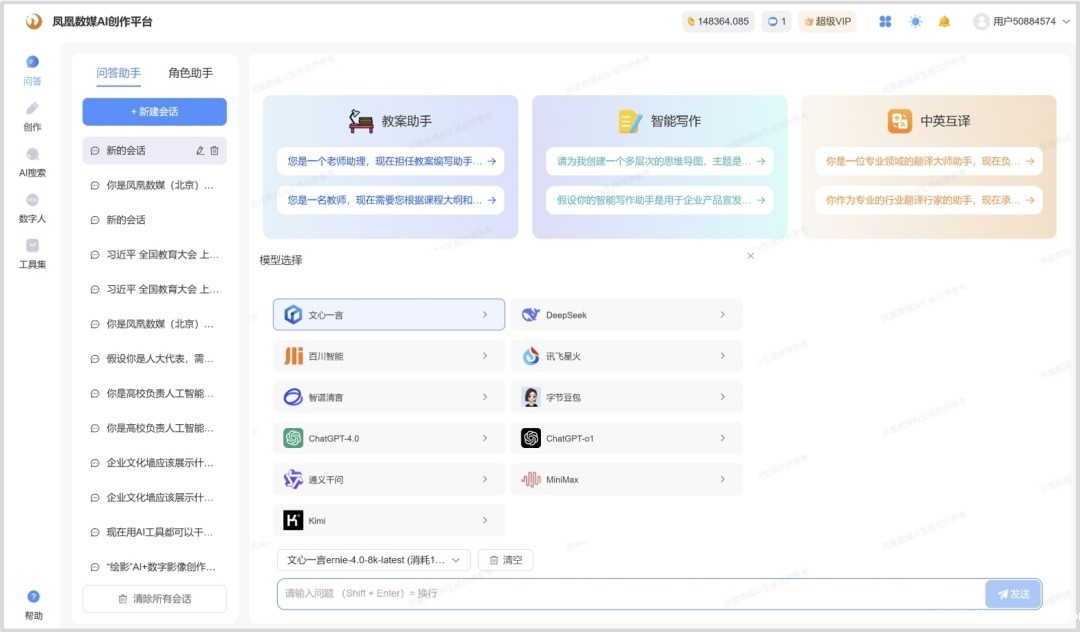Screen dimensions: 1080x632
Task: Open the 现在用AI工具都可以干 conversation
Action: coord(154,532)
